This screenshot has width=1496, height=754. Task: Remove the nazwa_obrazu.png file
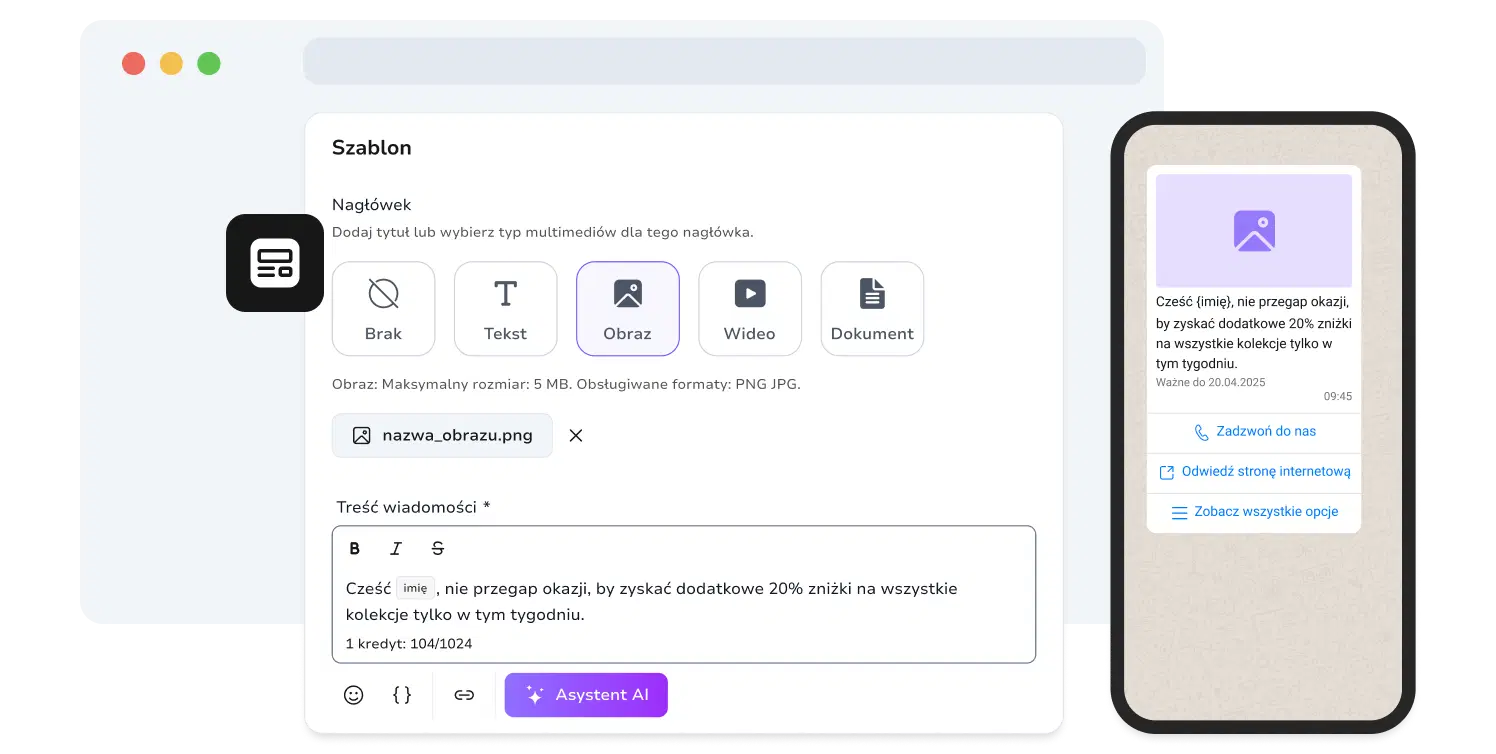(576, 436)
